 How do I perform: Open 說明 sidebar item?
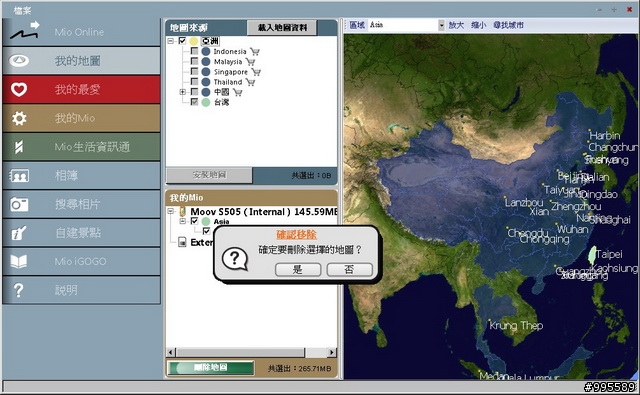[x=81, y=290]
